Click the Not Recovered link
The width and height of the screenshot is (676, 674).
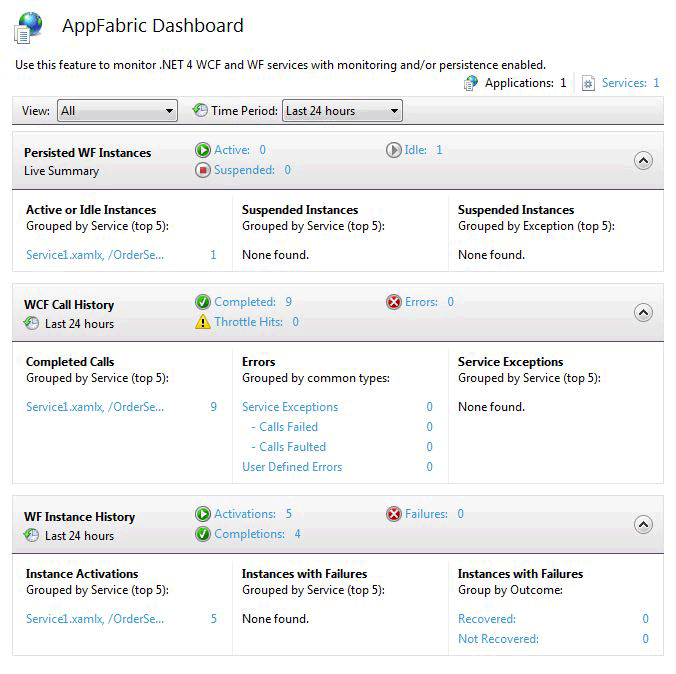click(x=498, y=639)
